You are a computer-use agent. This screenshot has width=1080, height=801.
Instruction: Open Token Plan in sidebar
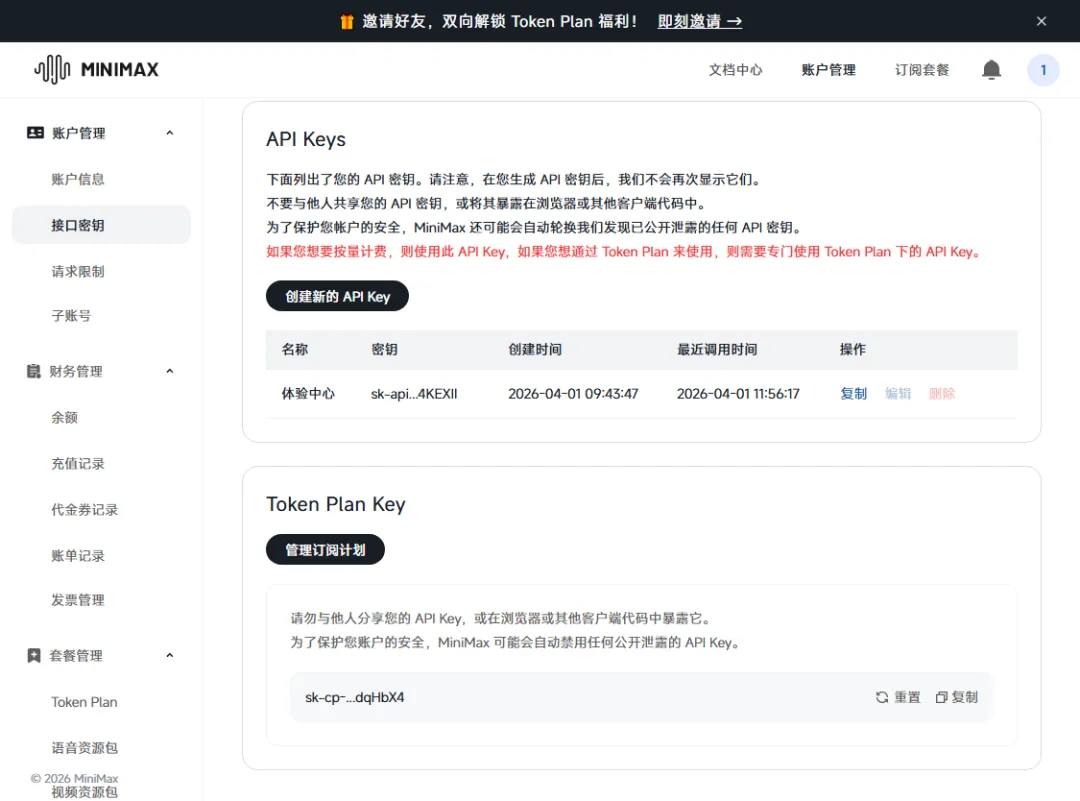84,702
